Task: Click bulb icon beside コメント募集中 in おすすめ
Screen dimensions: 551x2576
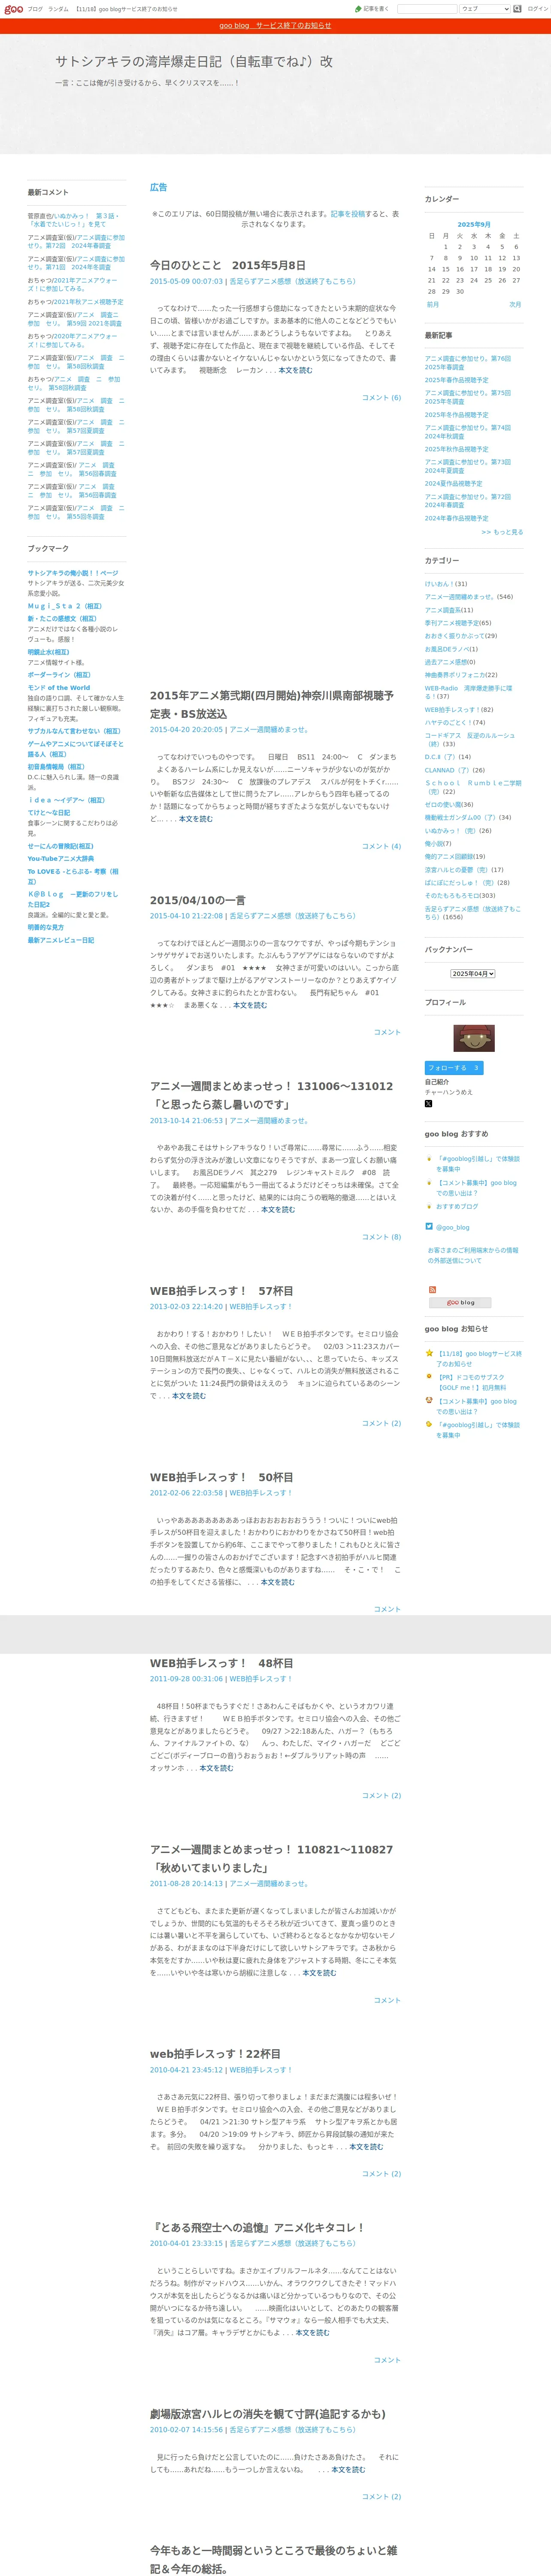Action: 429,1183
